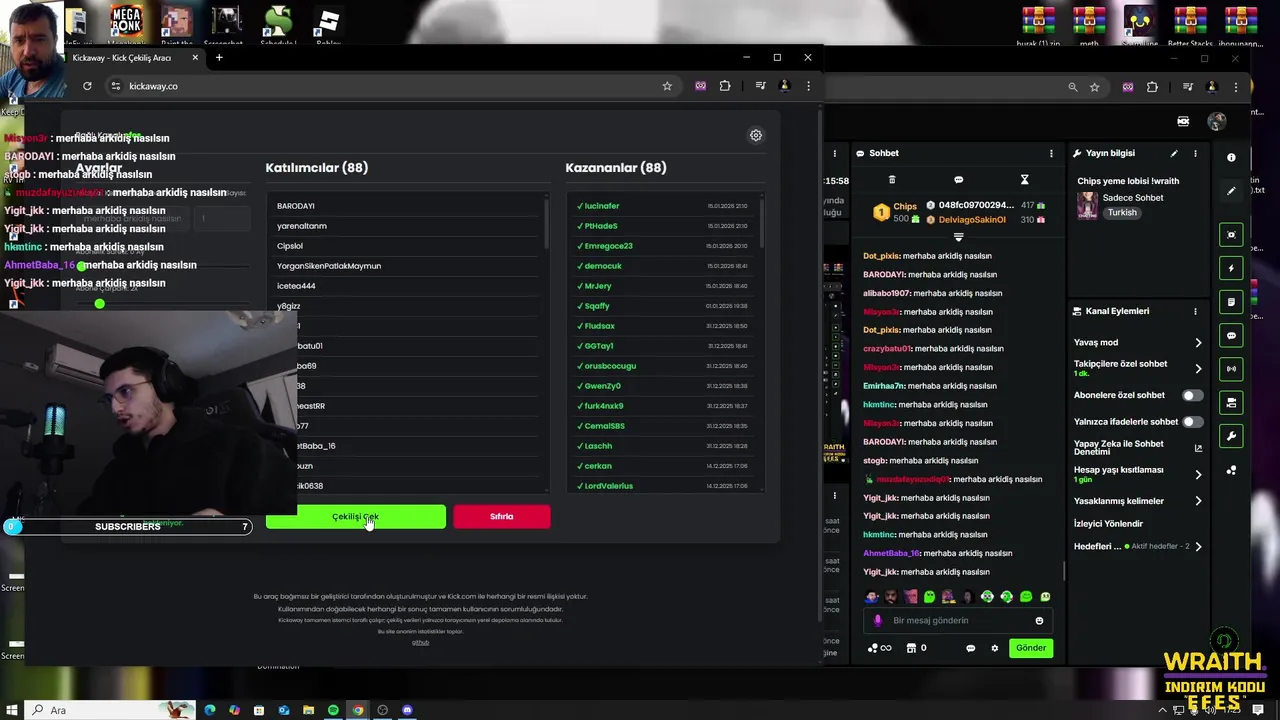
Task: Reload the kickaway.co page
Action: [87, 86]
